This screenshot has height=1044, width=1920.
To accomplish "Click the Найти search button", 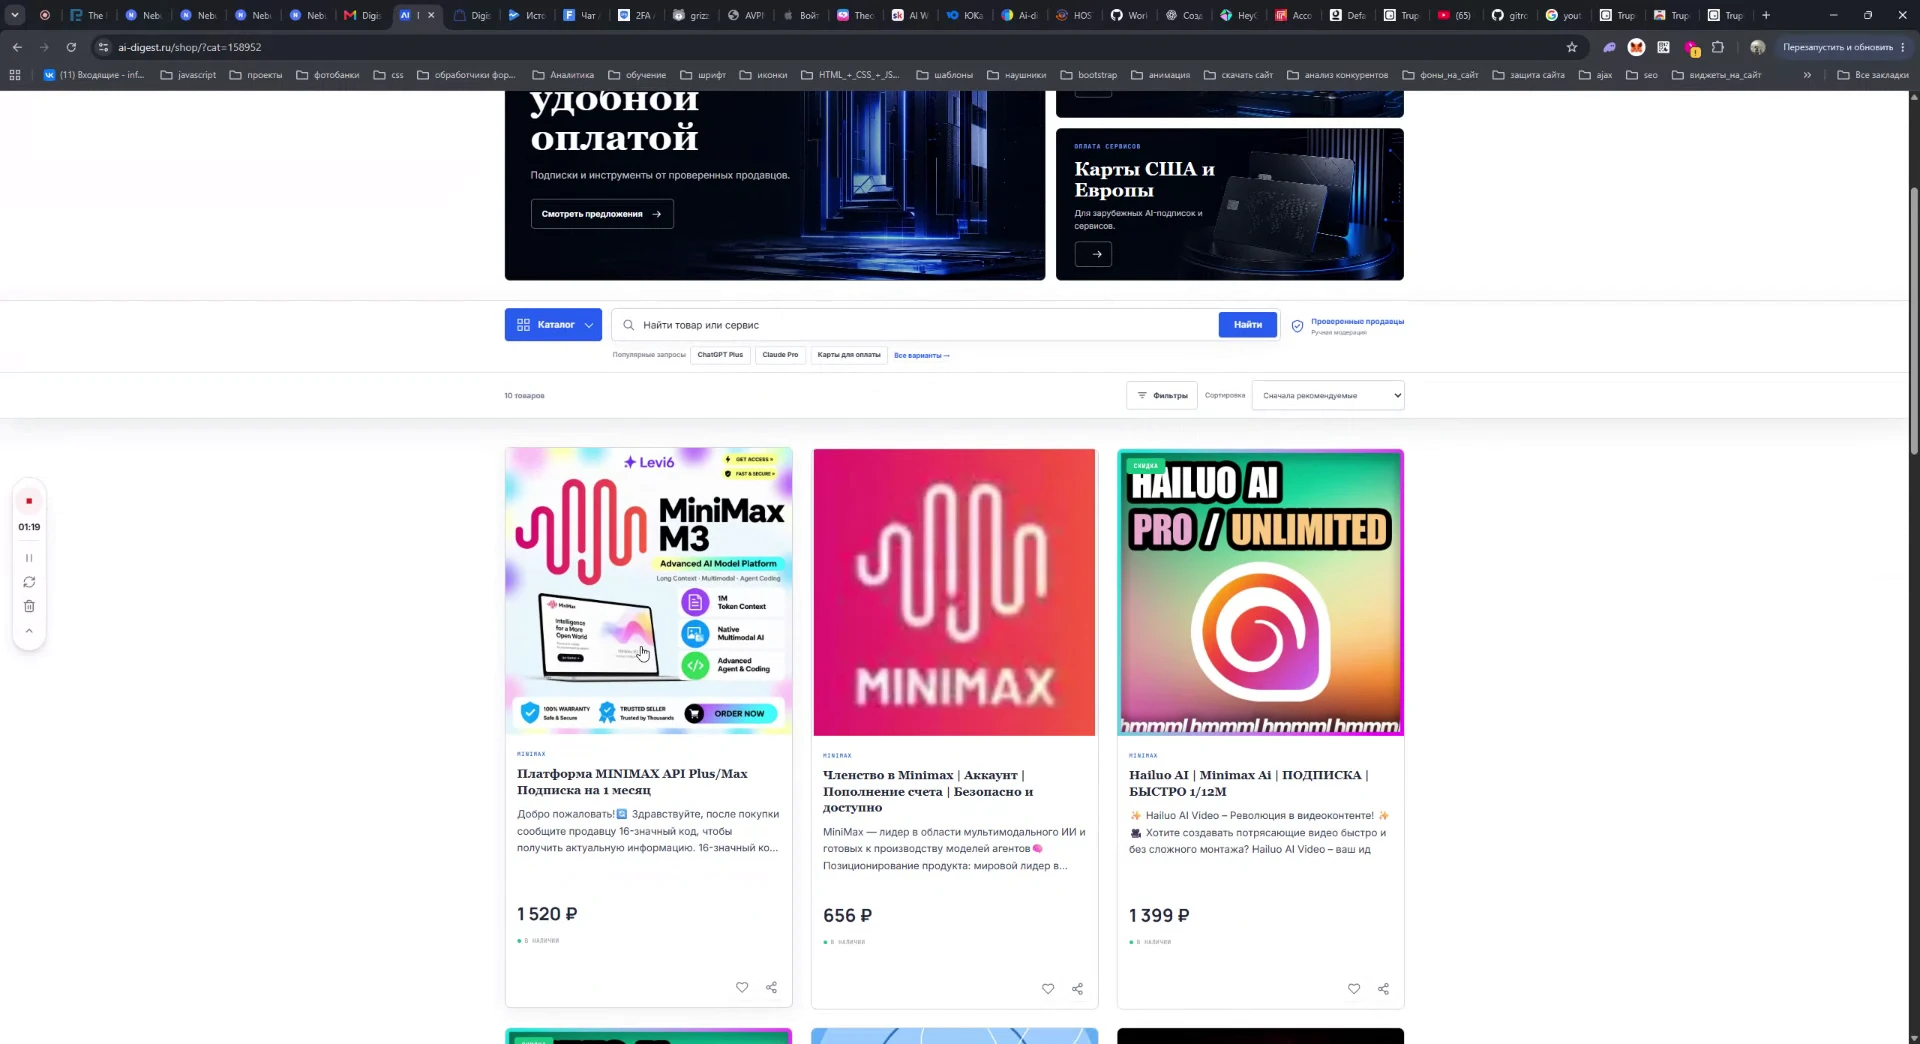I will (1248, 325).
